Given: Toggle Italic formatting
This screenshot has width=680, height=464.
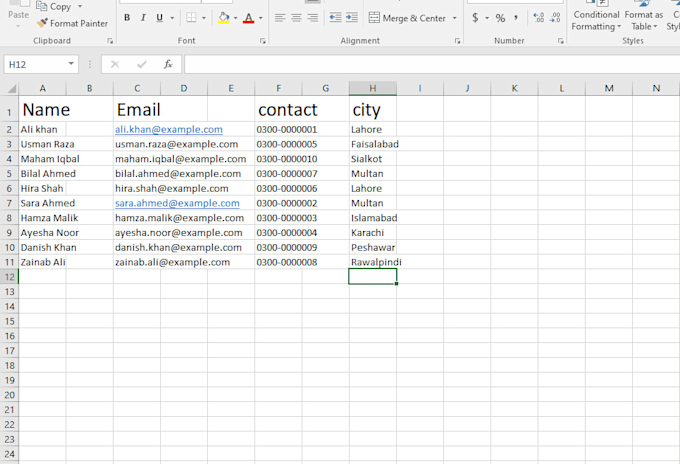Looking at the screenshot, I should [143, 18].
